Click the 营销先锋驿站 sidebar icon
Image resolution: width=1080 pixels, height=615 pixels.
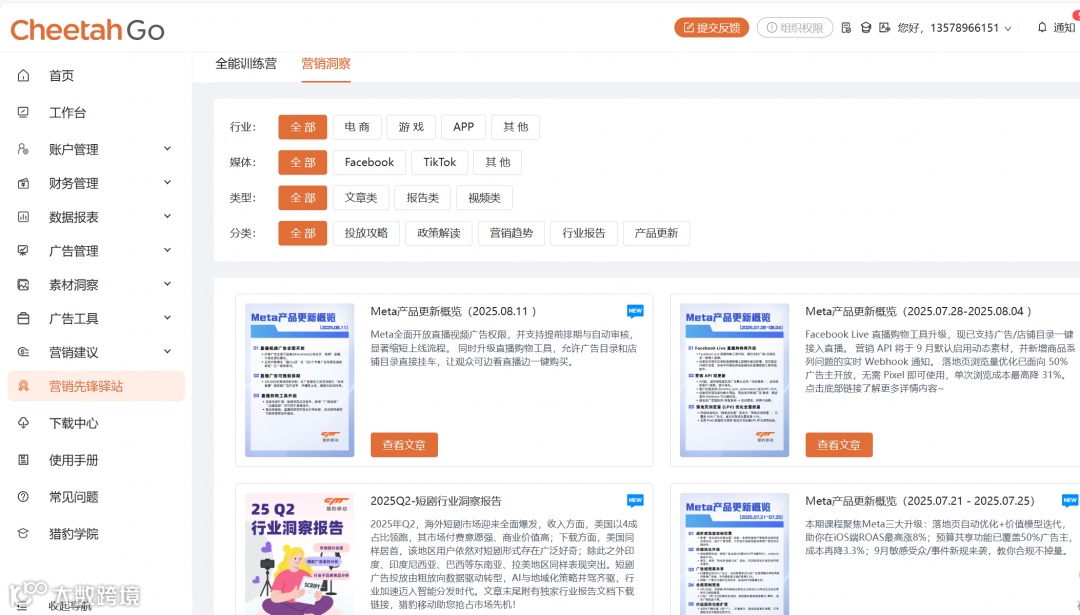point(23,386)
